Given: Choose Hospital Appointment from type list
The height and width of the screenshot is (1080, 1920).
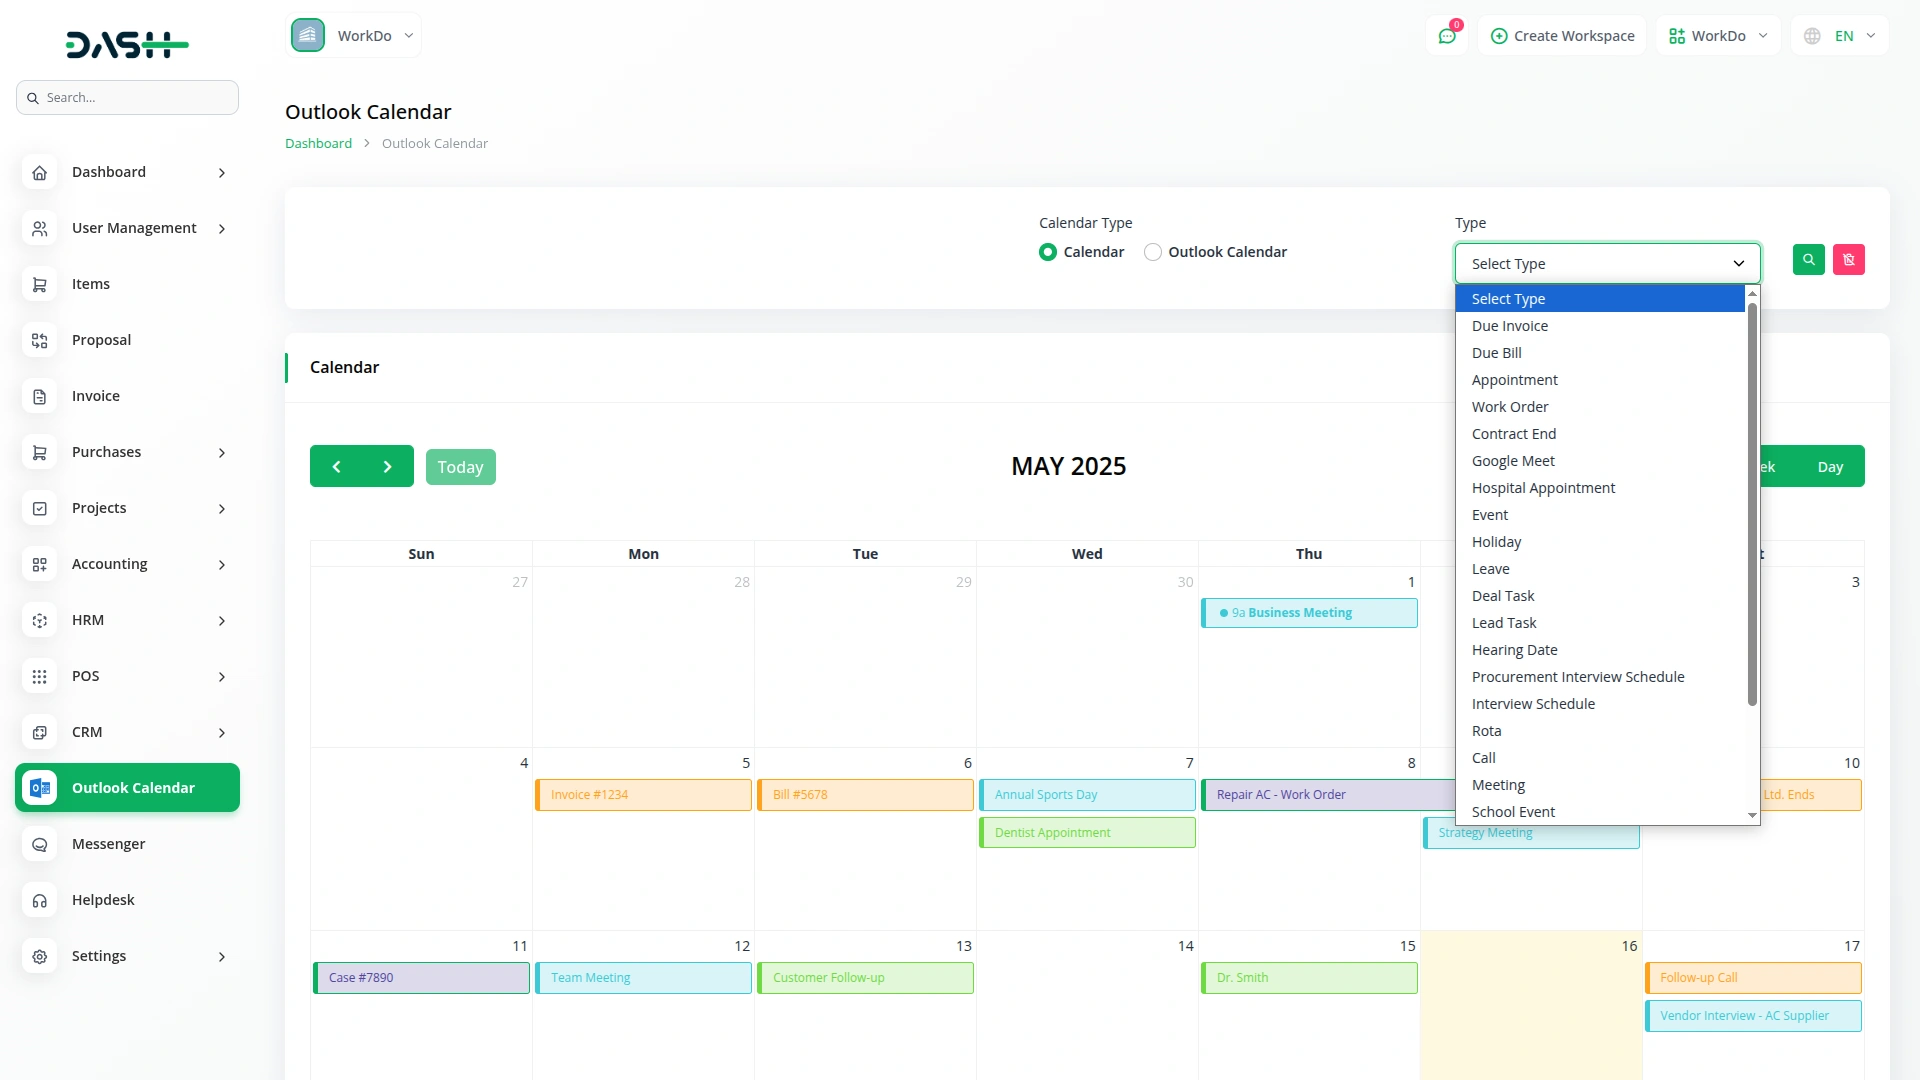Looking at the screenshot, I should 1543,488.
